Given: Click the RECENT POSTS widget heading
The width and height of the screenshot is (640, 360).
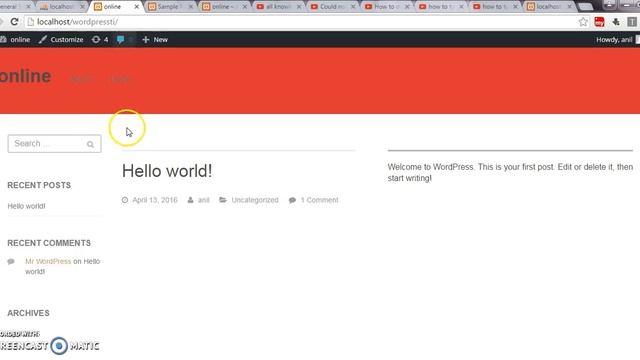Looking at the screenshot, I should click(39, 185).
